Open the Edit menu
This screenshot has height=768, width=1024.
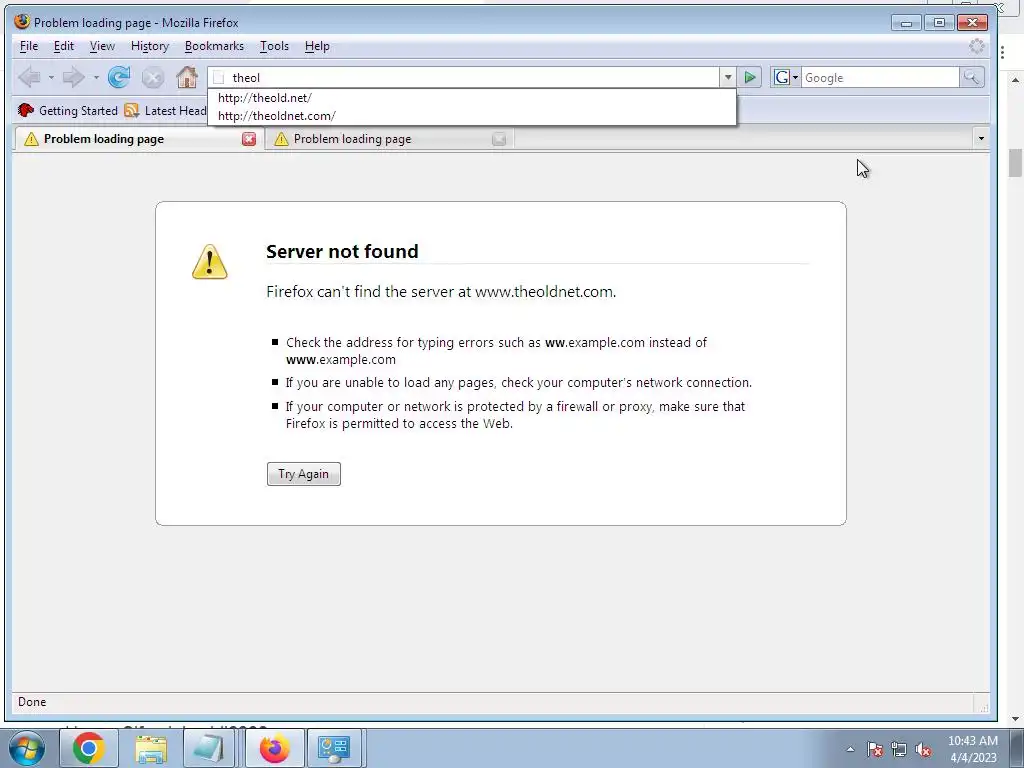(63, 46)
